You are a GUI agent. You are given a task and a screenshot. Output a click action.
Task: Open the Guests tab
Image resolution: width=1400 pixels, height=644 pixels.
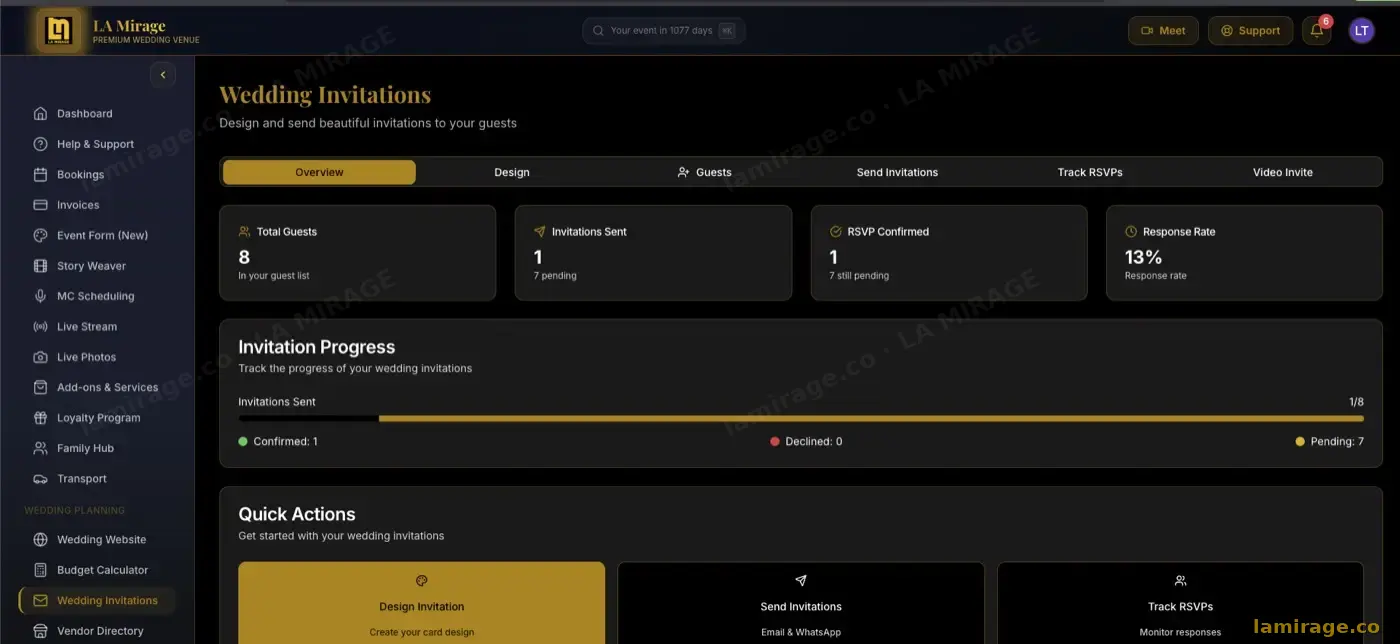coord(704,172)
